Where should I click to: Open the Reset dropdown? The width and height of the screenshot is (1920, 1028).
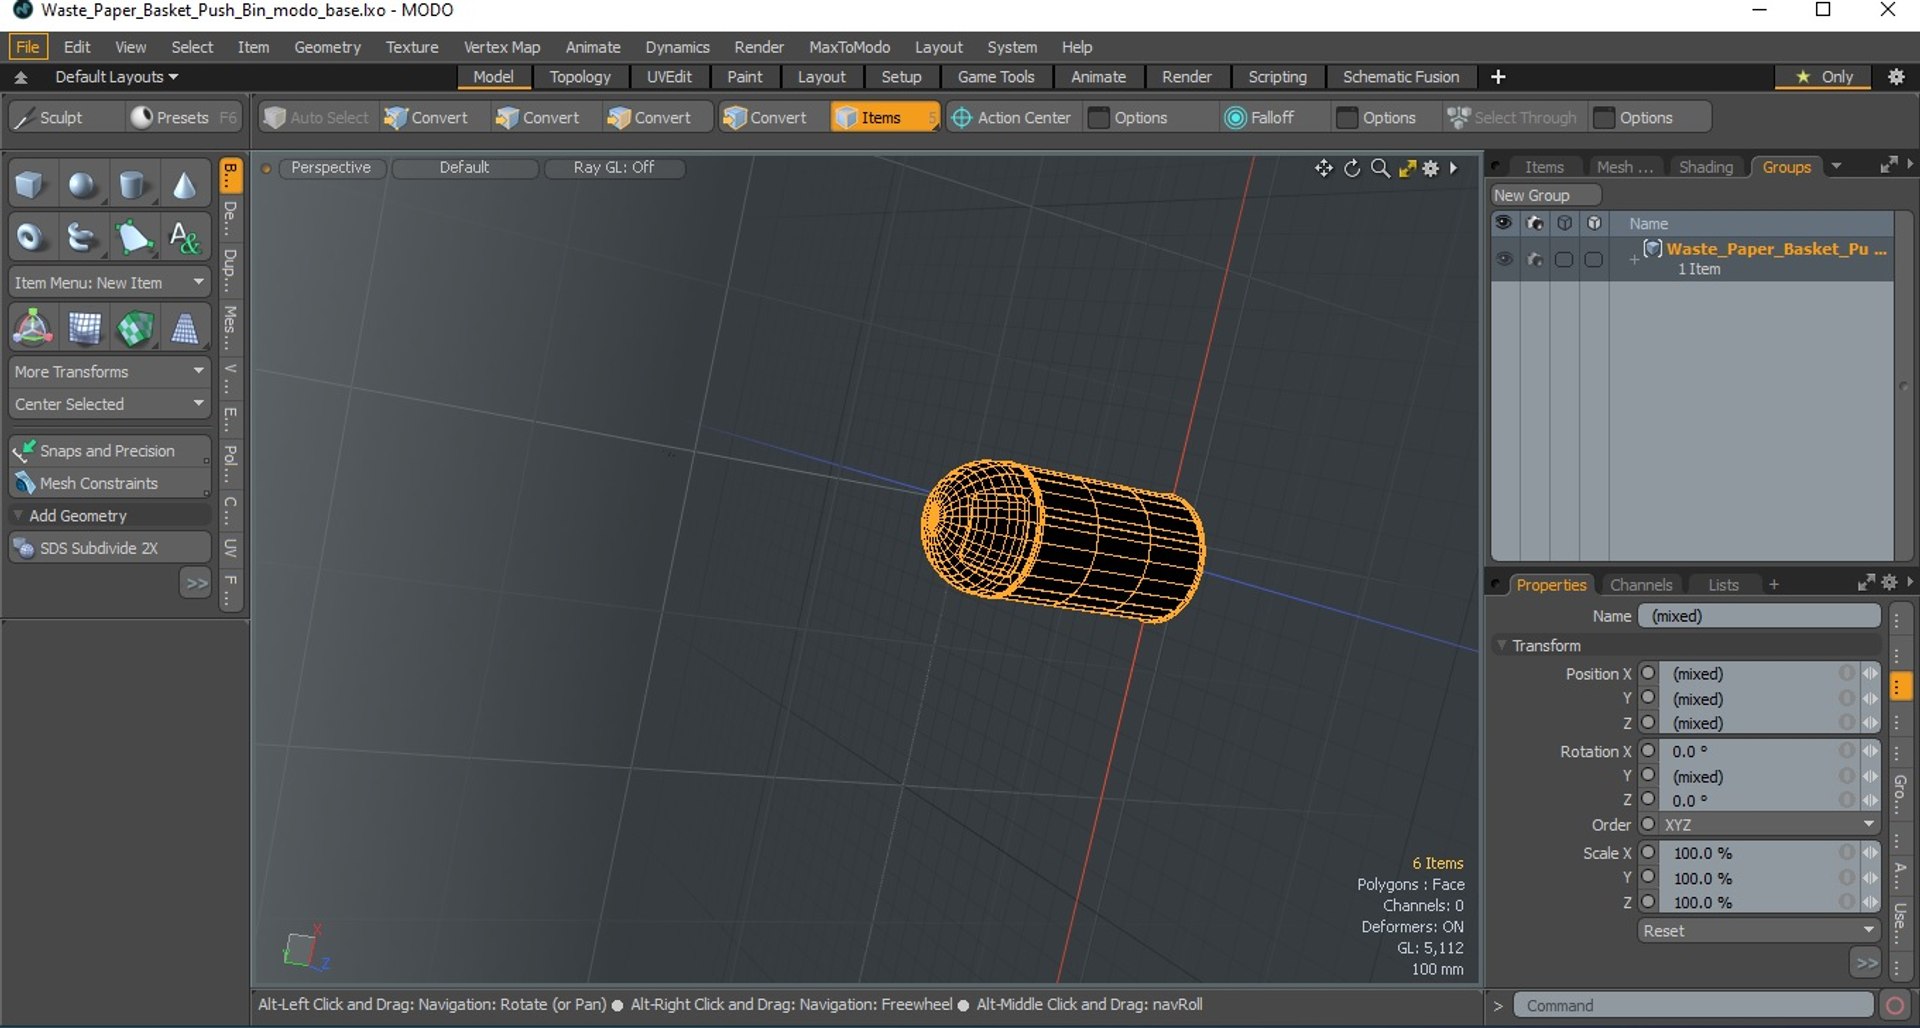(1758, 931)
